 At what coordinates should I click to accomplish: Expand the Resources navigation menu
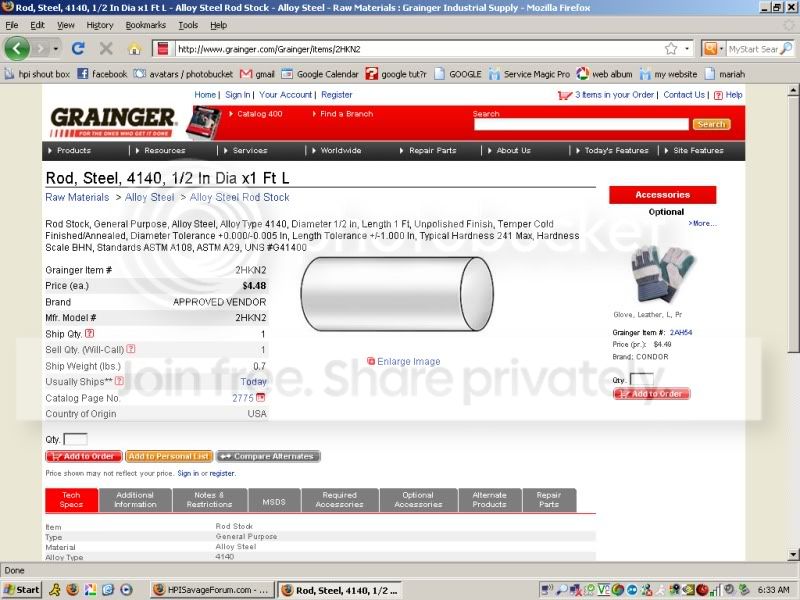tap(160, 151)
